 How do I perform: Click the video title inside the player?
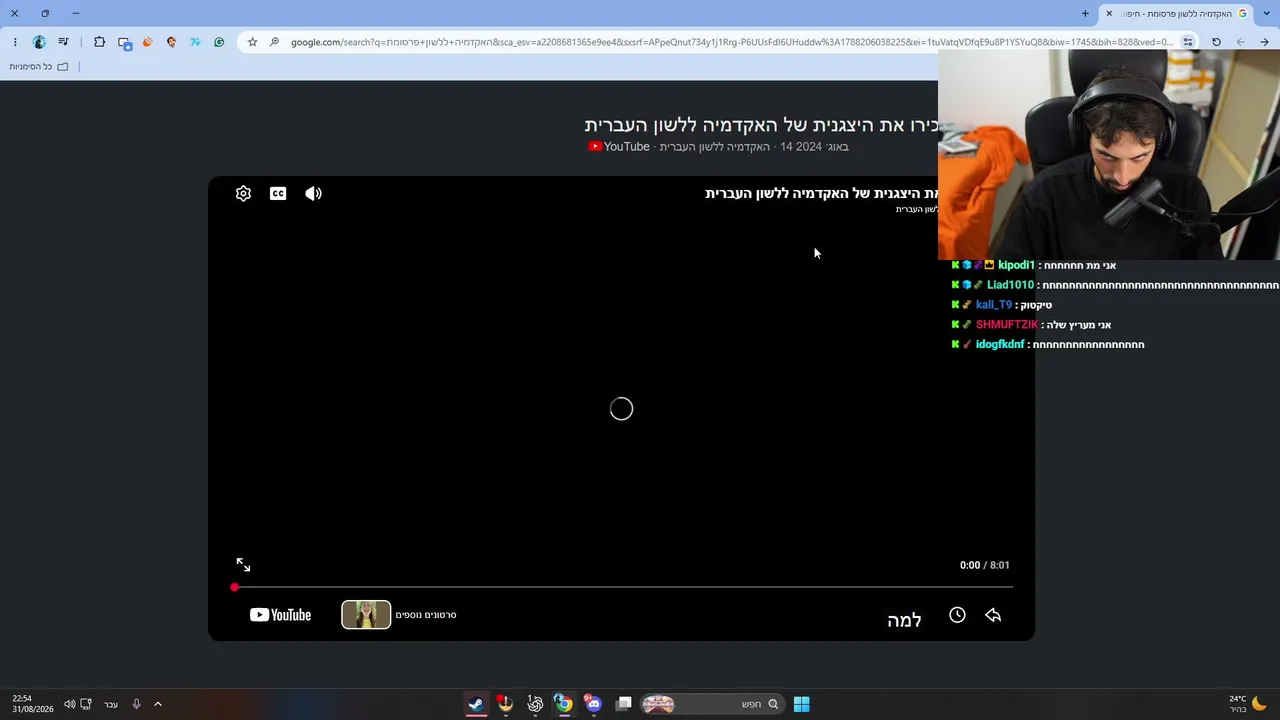(821, 193)
